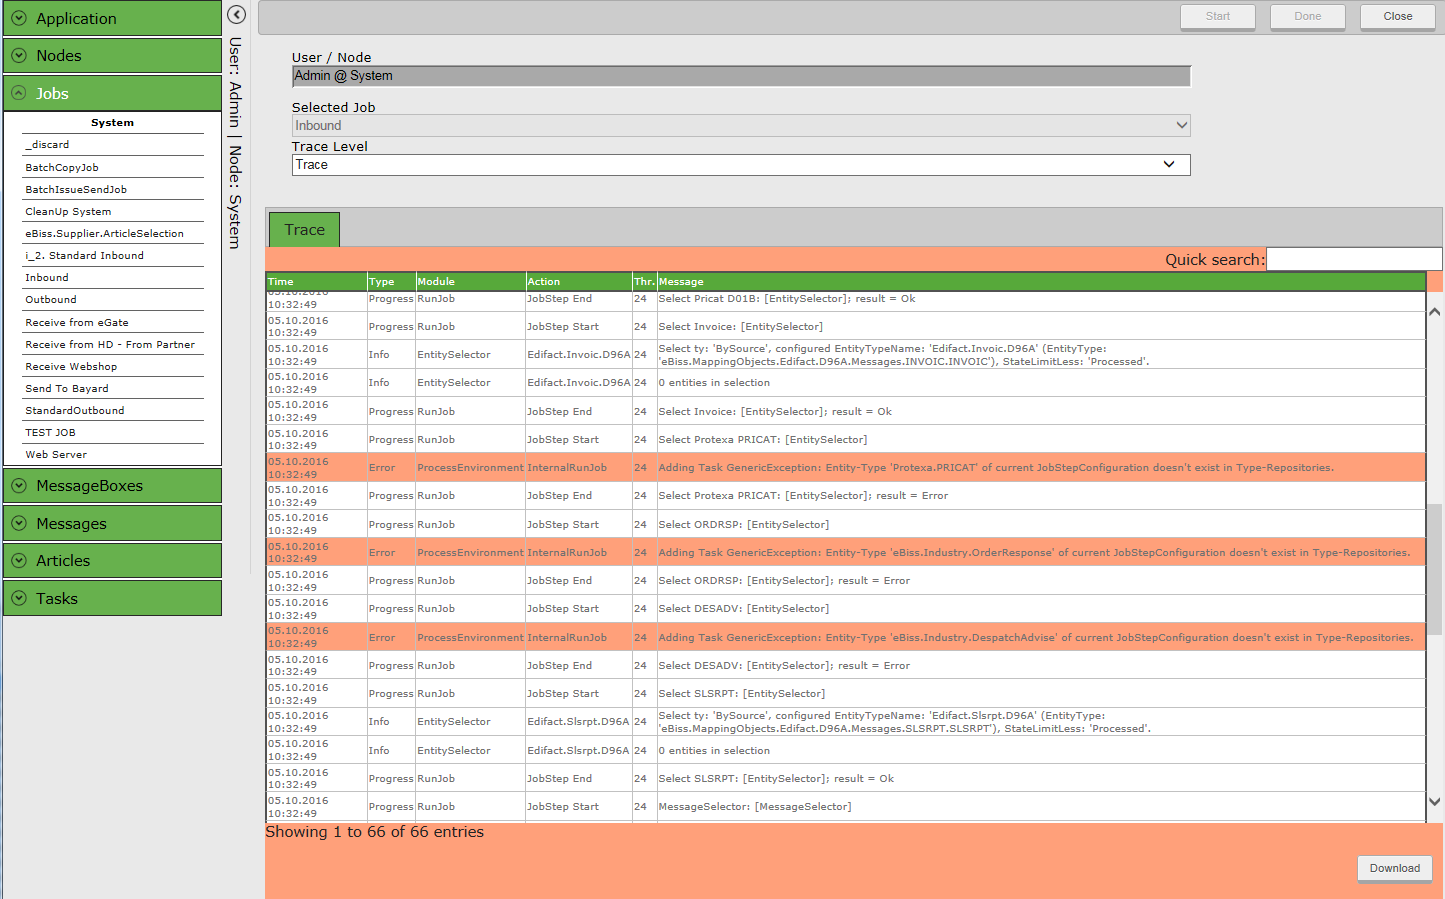Expand the Nodes section chevron icon
The image size is (1445, 899).
coord(19,56)
